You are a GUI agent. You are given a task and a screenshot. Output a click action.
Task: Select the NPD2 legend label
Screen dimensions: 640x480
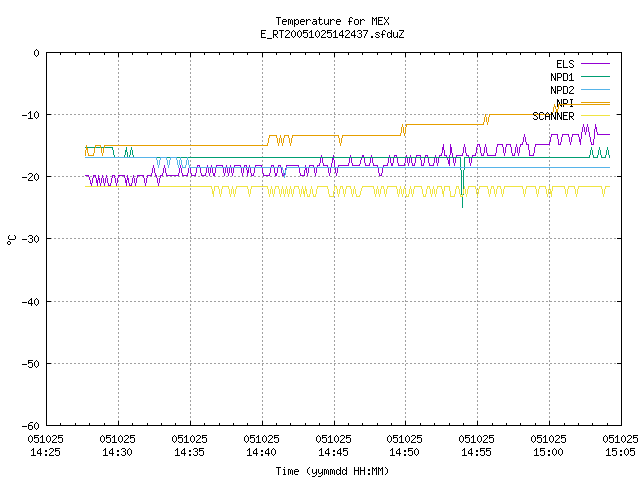(562, 90)
